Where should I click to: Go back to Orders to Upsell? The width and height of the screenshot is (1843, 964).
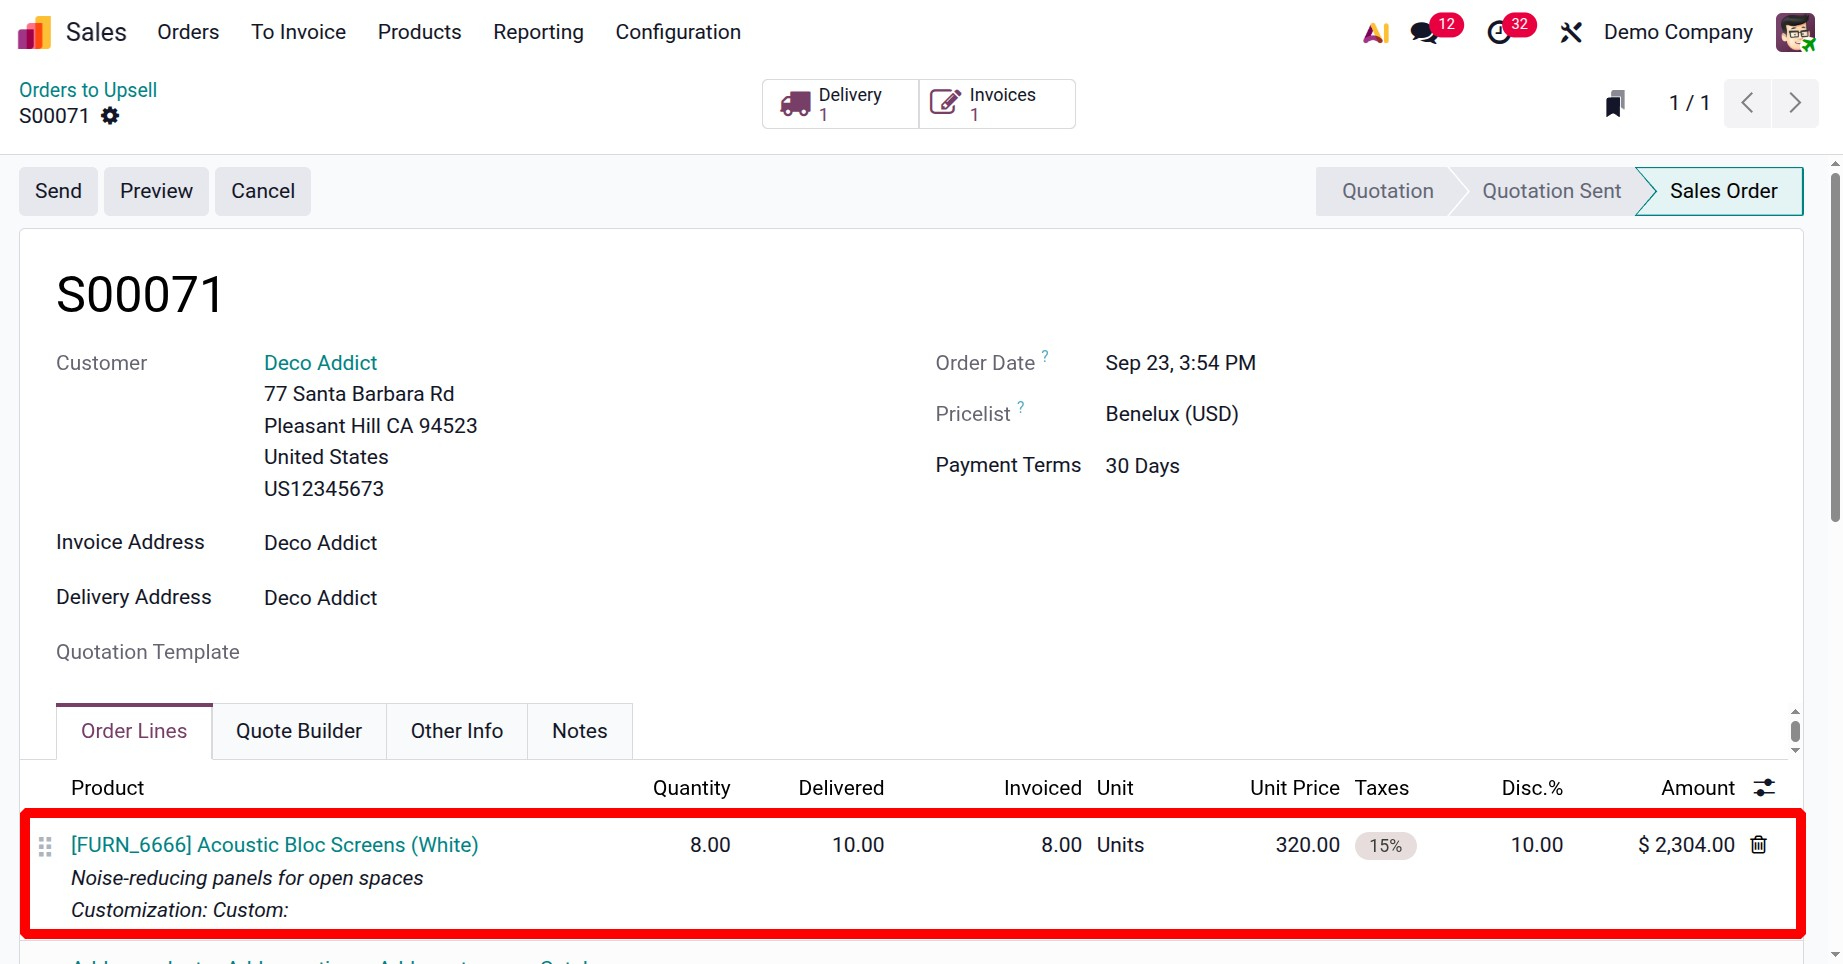88,90
